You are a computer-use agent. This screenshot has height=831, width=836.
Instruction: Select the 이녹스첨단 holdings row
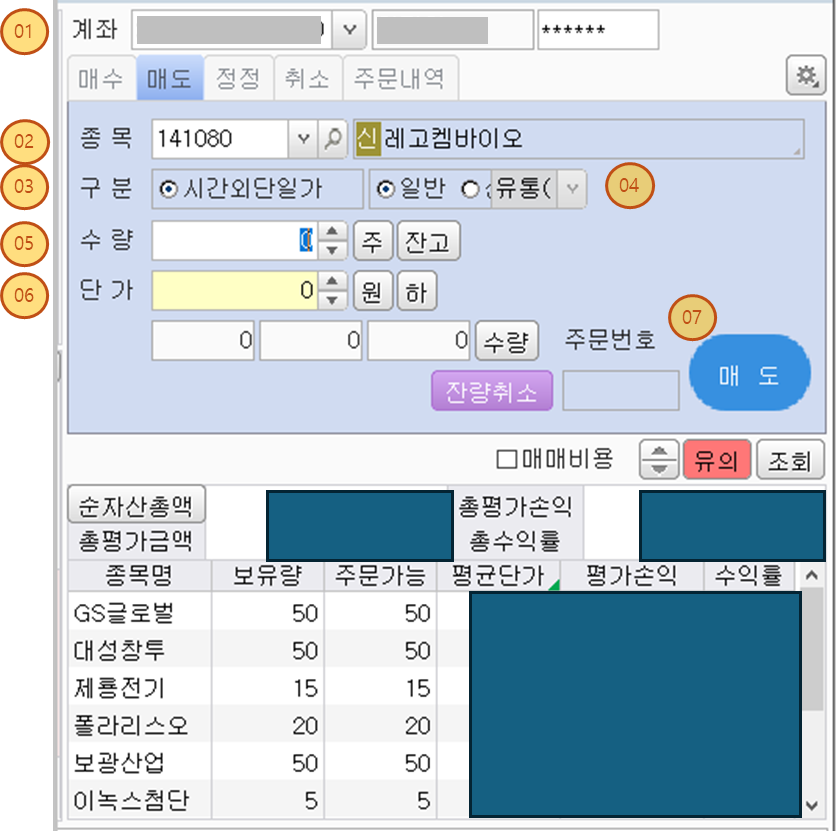(x=435, y=800)
